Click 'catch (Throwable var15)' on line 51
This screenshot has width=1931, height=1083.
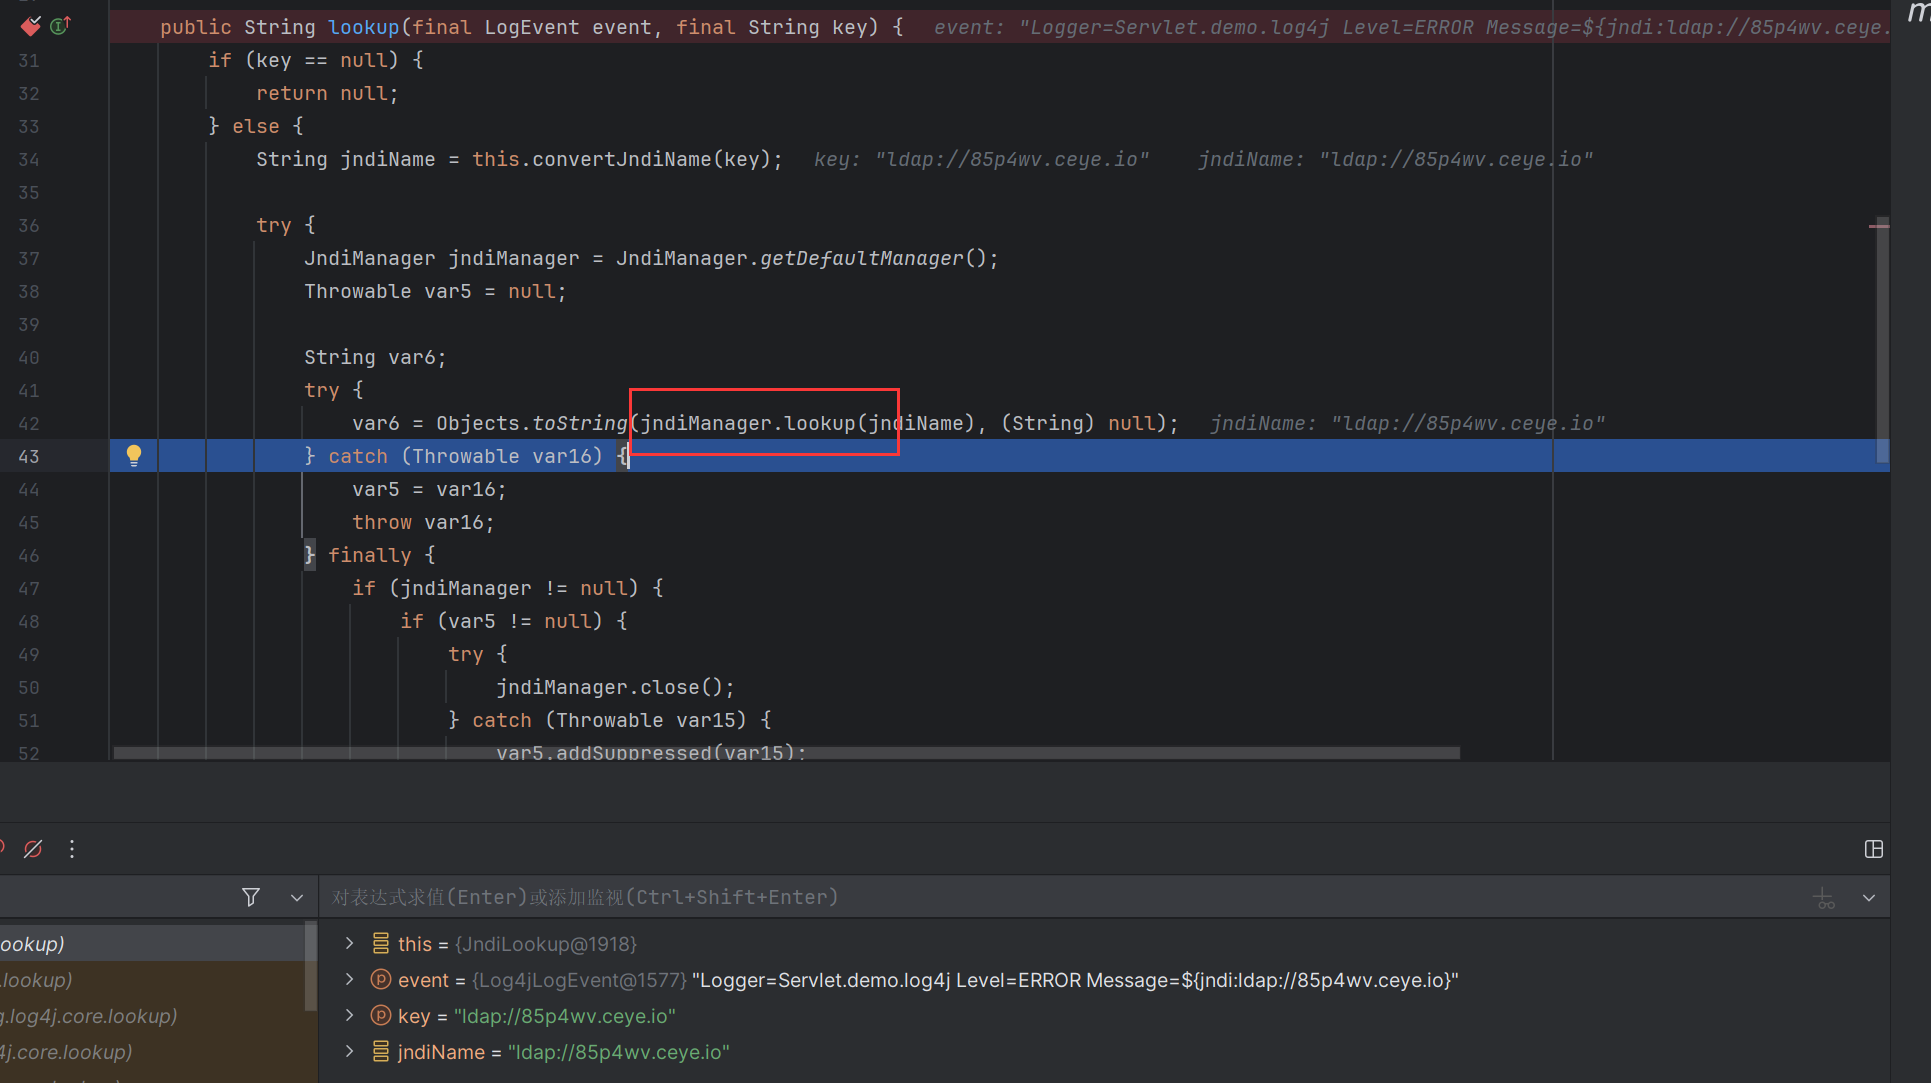610,720
